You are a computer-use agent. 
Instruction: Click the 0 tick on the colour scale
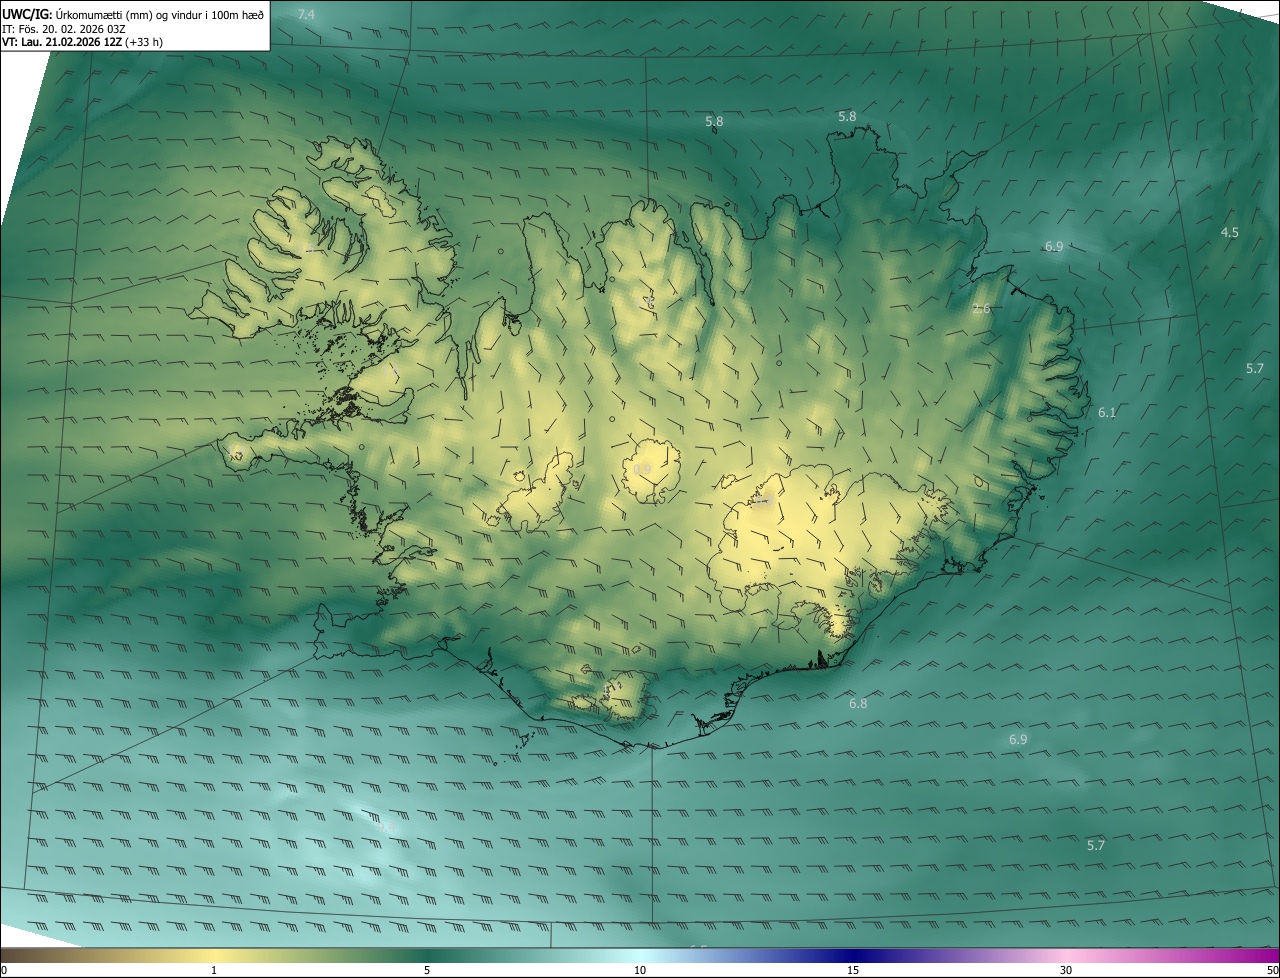[4, 970]
